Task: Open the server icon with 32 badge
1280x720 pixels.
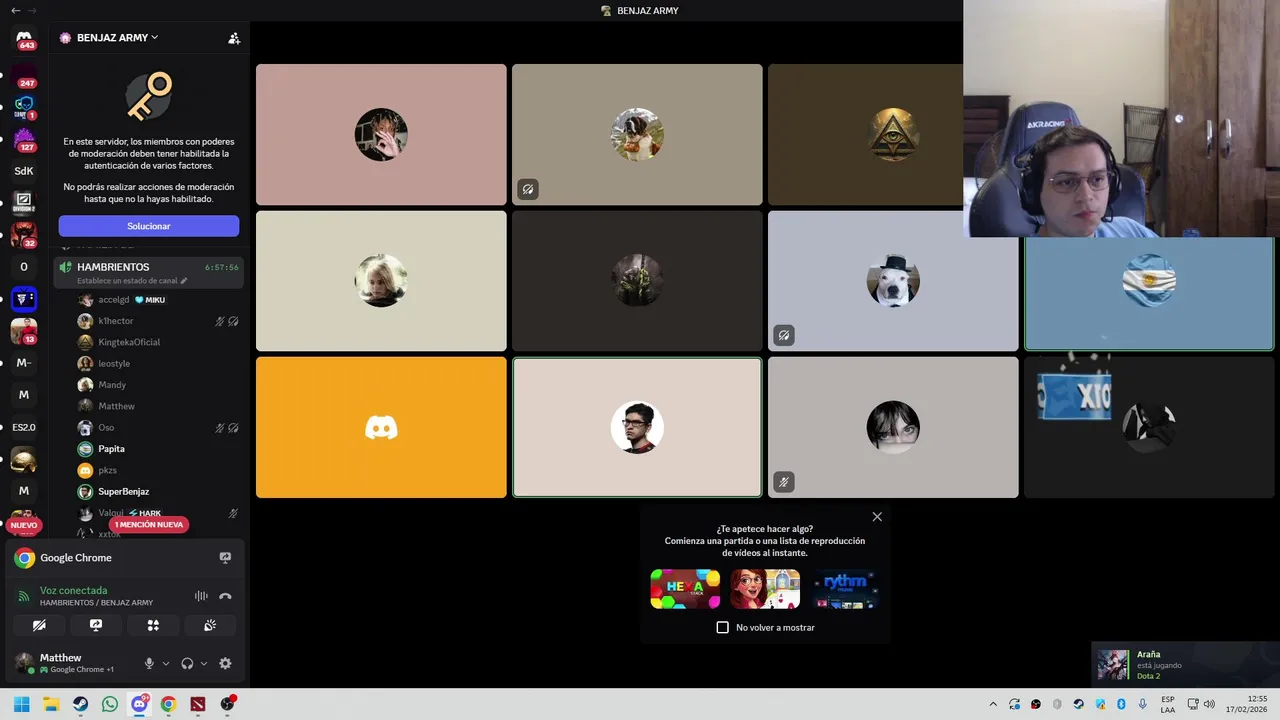Action: click(x=24, y=235)
